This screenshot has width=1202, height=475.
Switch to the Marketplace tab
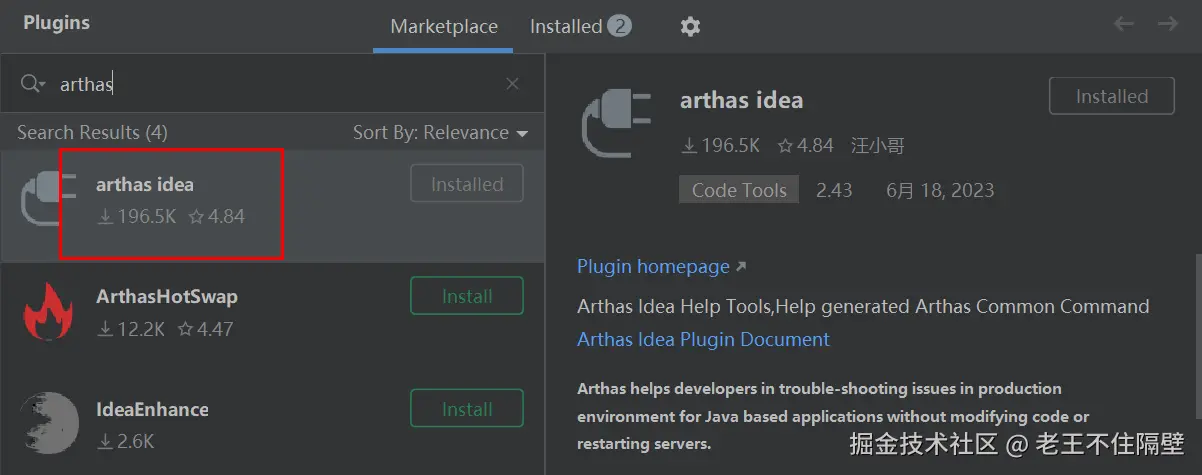click(x=444, y=27)
